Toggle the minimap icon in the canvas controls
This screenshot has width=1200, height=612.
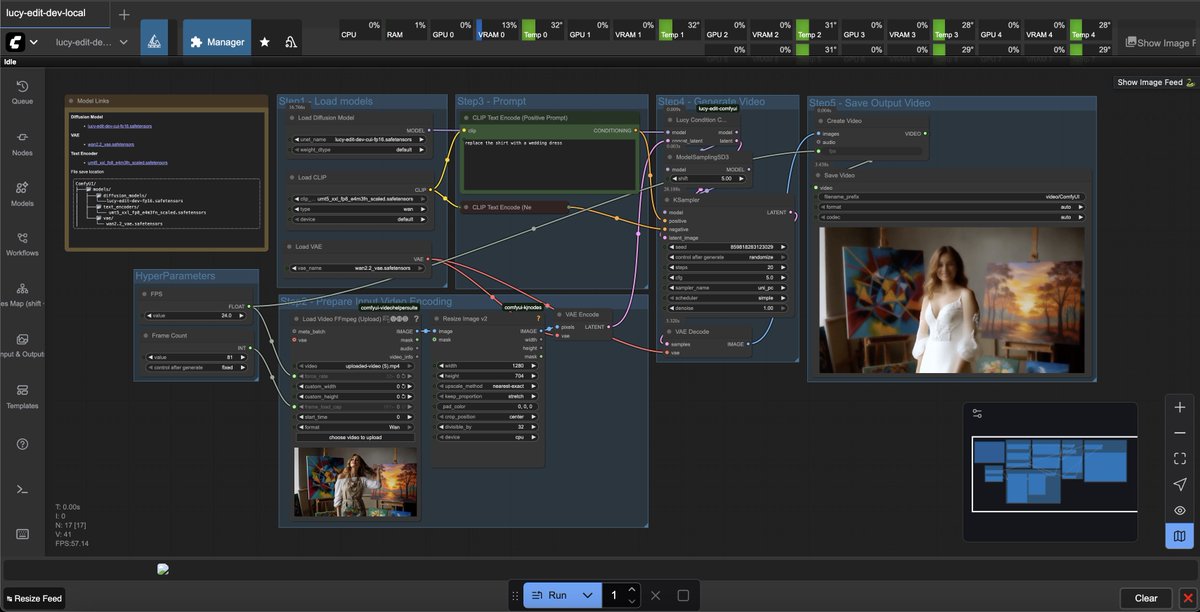(x=1180, y=534)
